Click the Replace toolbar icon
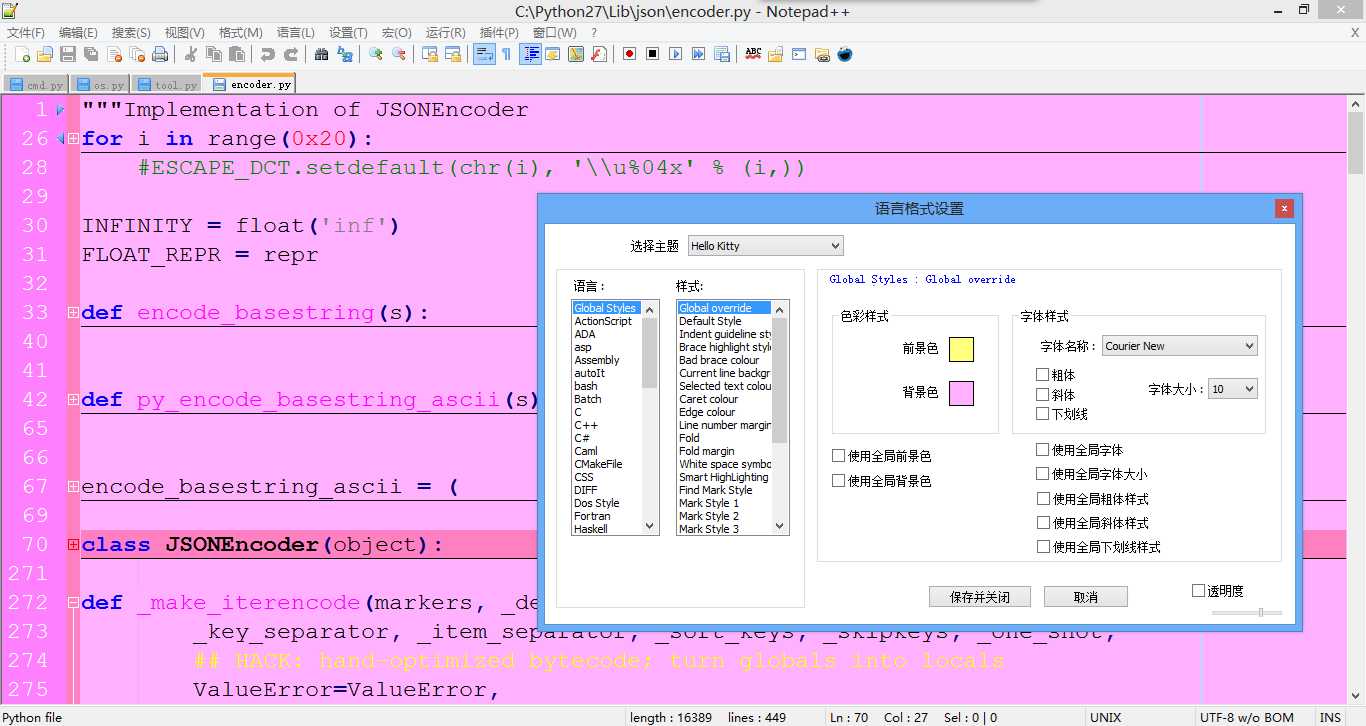The width and height of the screenshot is (1366, 726). point(345,55)
